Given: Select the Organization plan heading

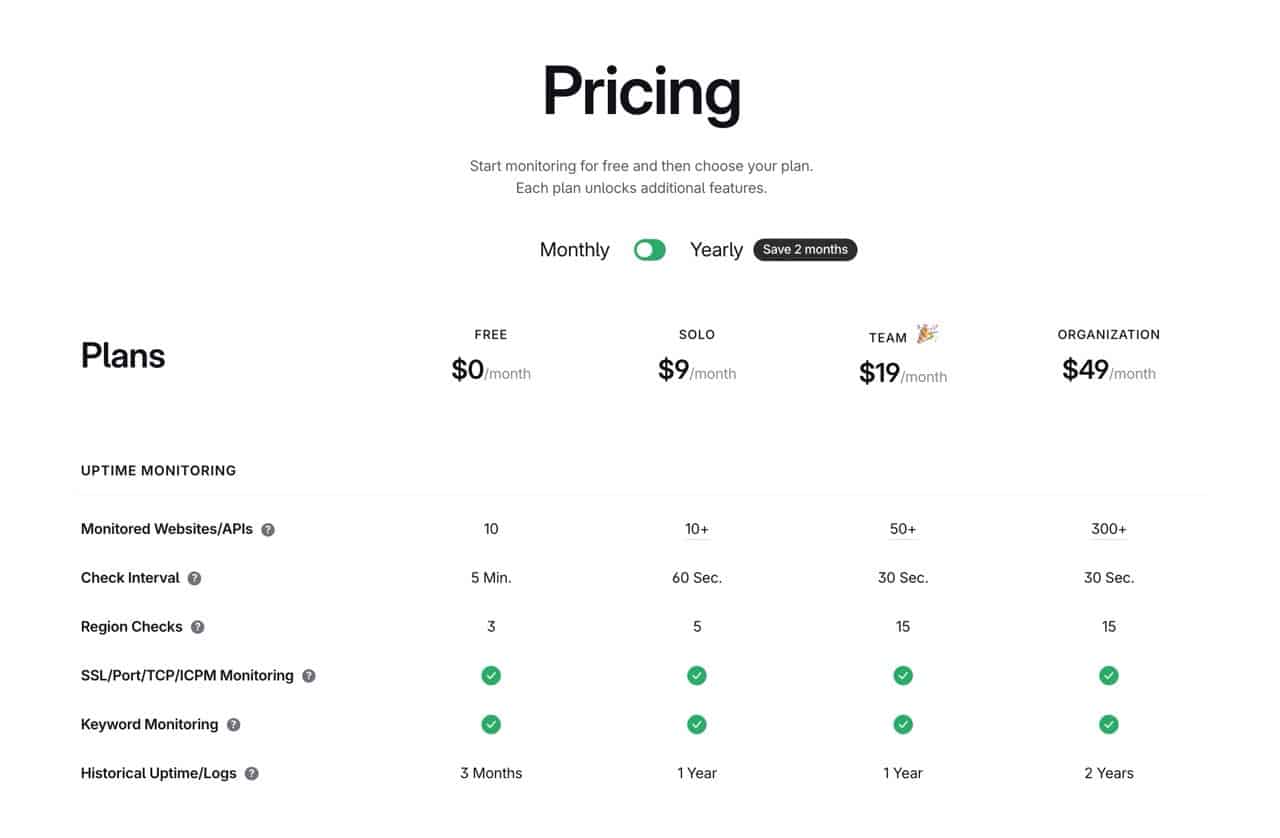Looking at the screenshot, I should (x=1108, y=334).
